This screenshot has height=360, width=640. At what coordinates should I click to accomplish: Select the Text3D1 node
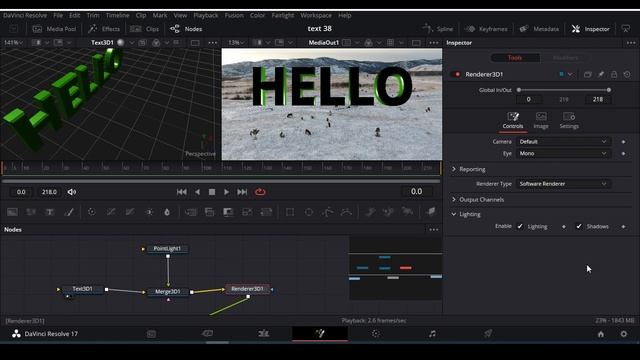point(82,289)
